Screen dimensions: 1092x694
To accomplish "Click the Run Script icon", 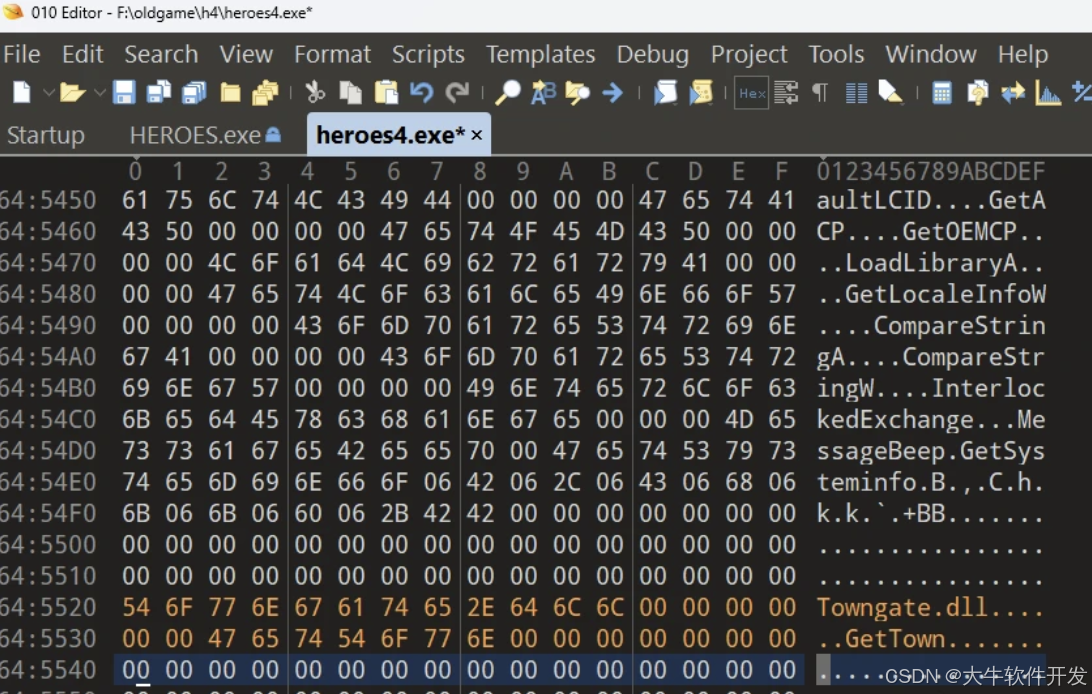I will (x=665, y=93).
